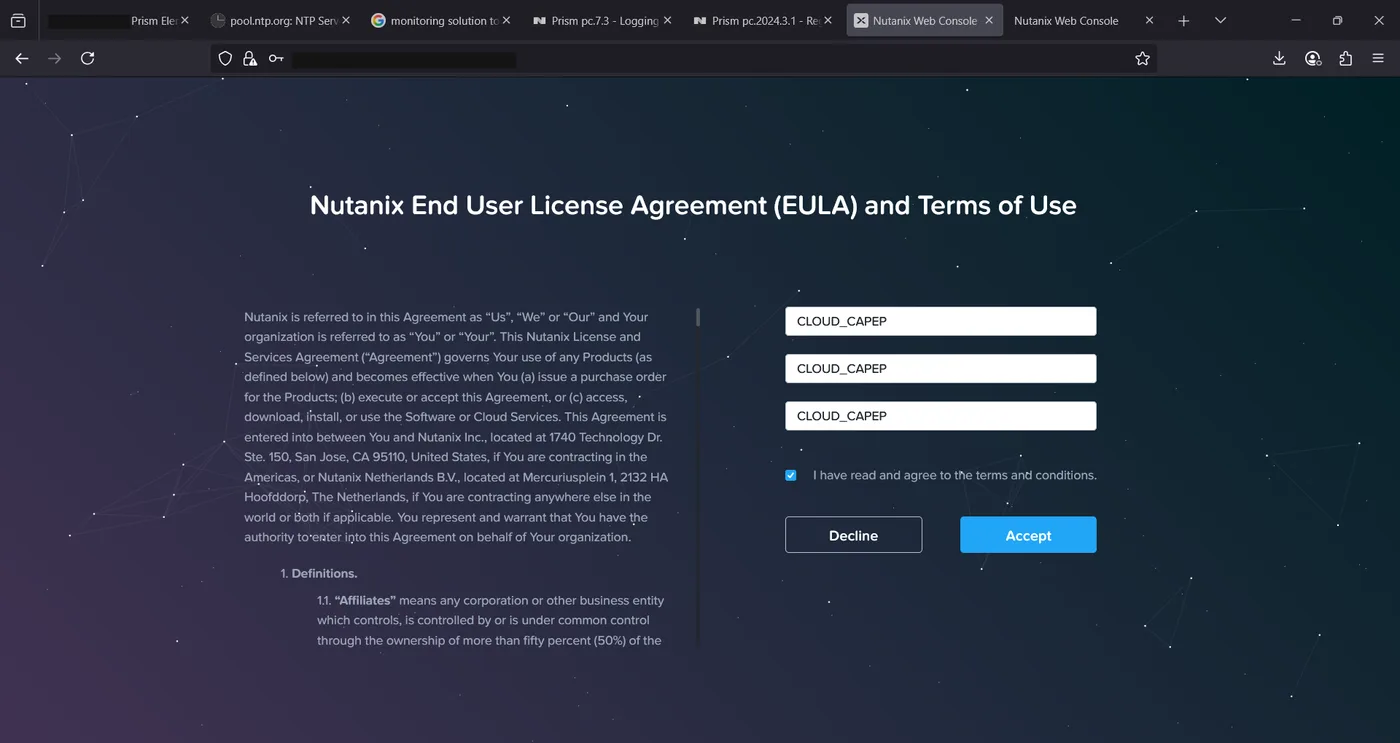Image resolution: width=1400 pixels, height=743 pixels.
Task: Close the monitoring solution tab
Action: pos(506,20)
